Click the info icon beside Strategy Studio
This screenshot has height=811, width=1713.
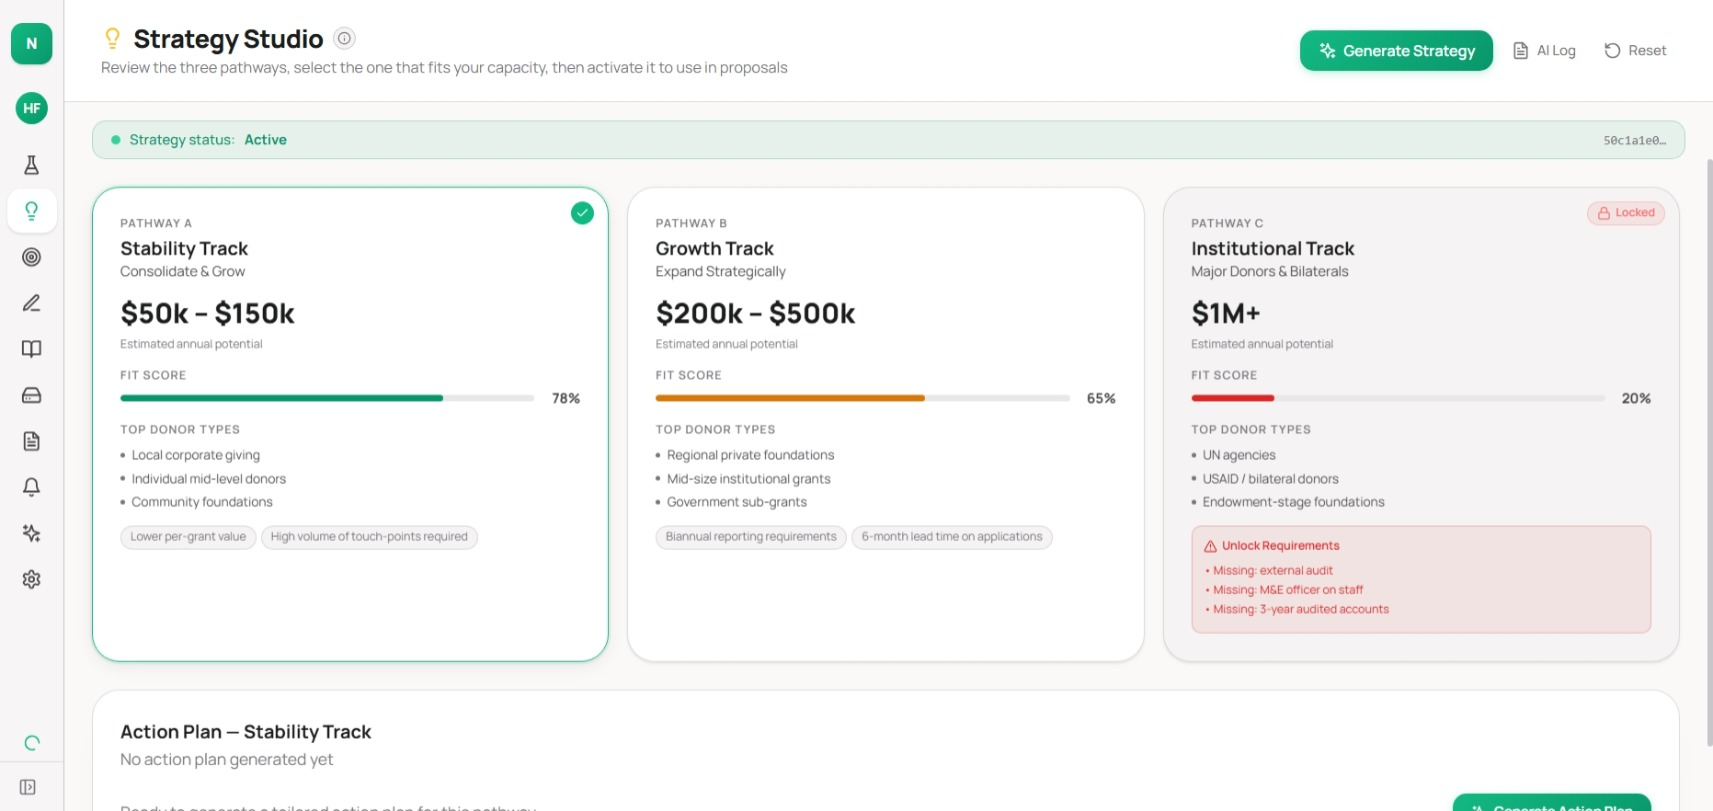[344, 39]
